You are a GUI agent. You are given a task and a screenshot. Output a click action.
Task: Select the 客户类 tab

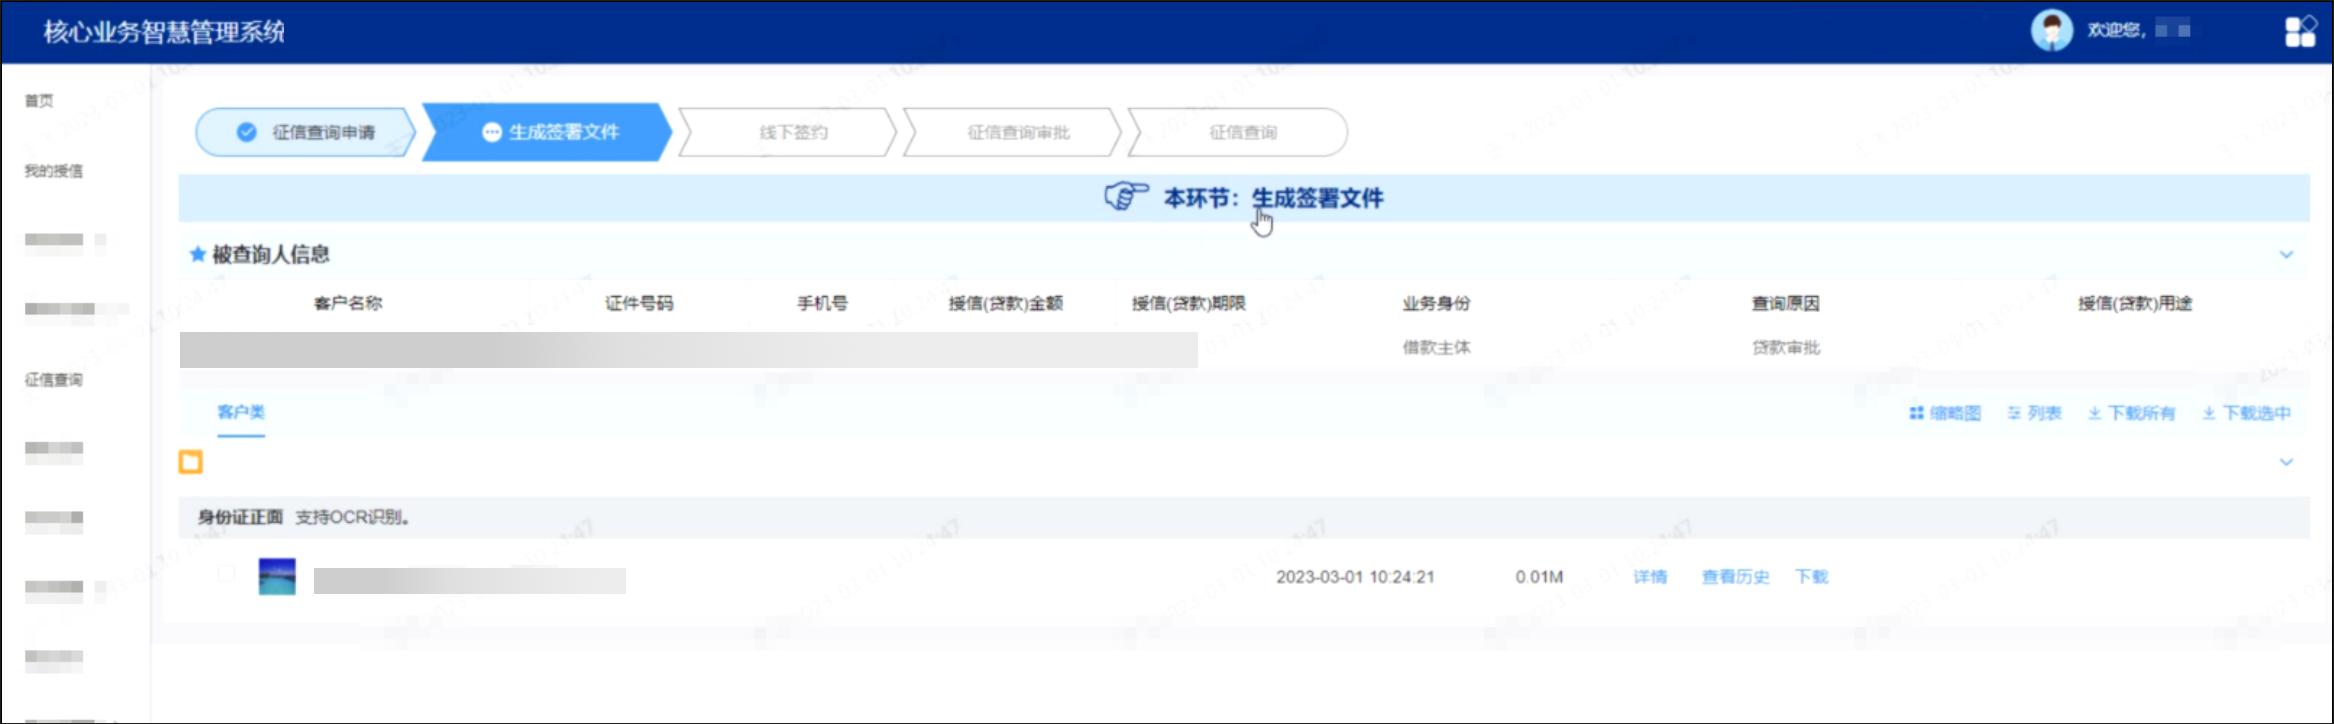(241, 412)
